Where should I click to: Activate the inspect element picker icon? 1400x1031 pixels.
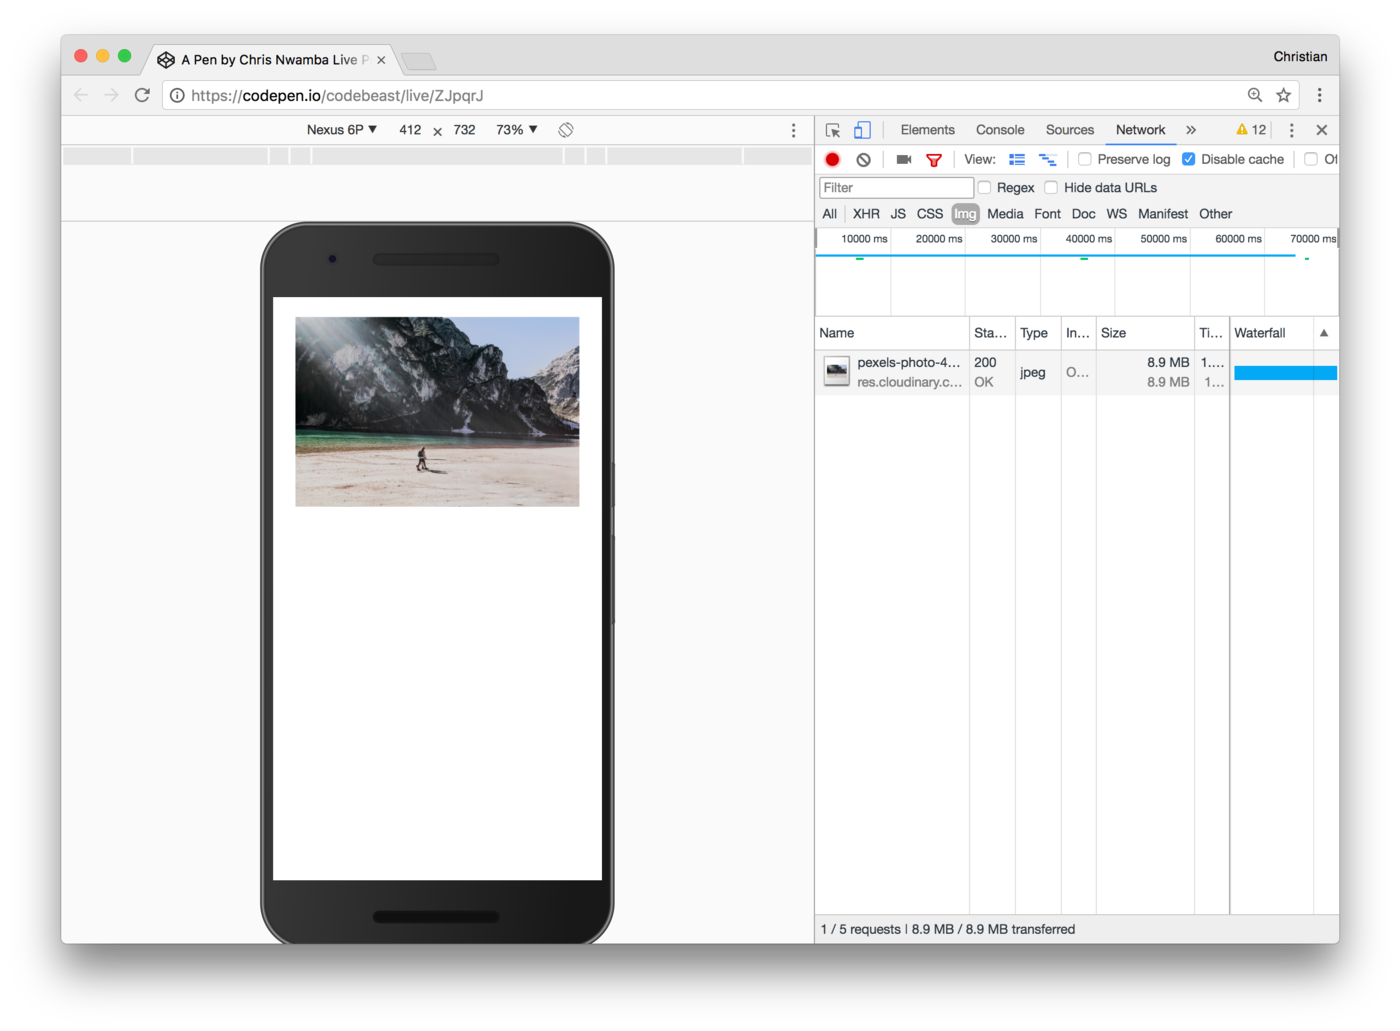coord(832,130)
